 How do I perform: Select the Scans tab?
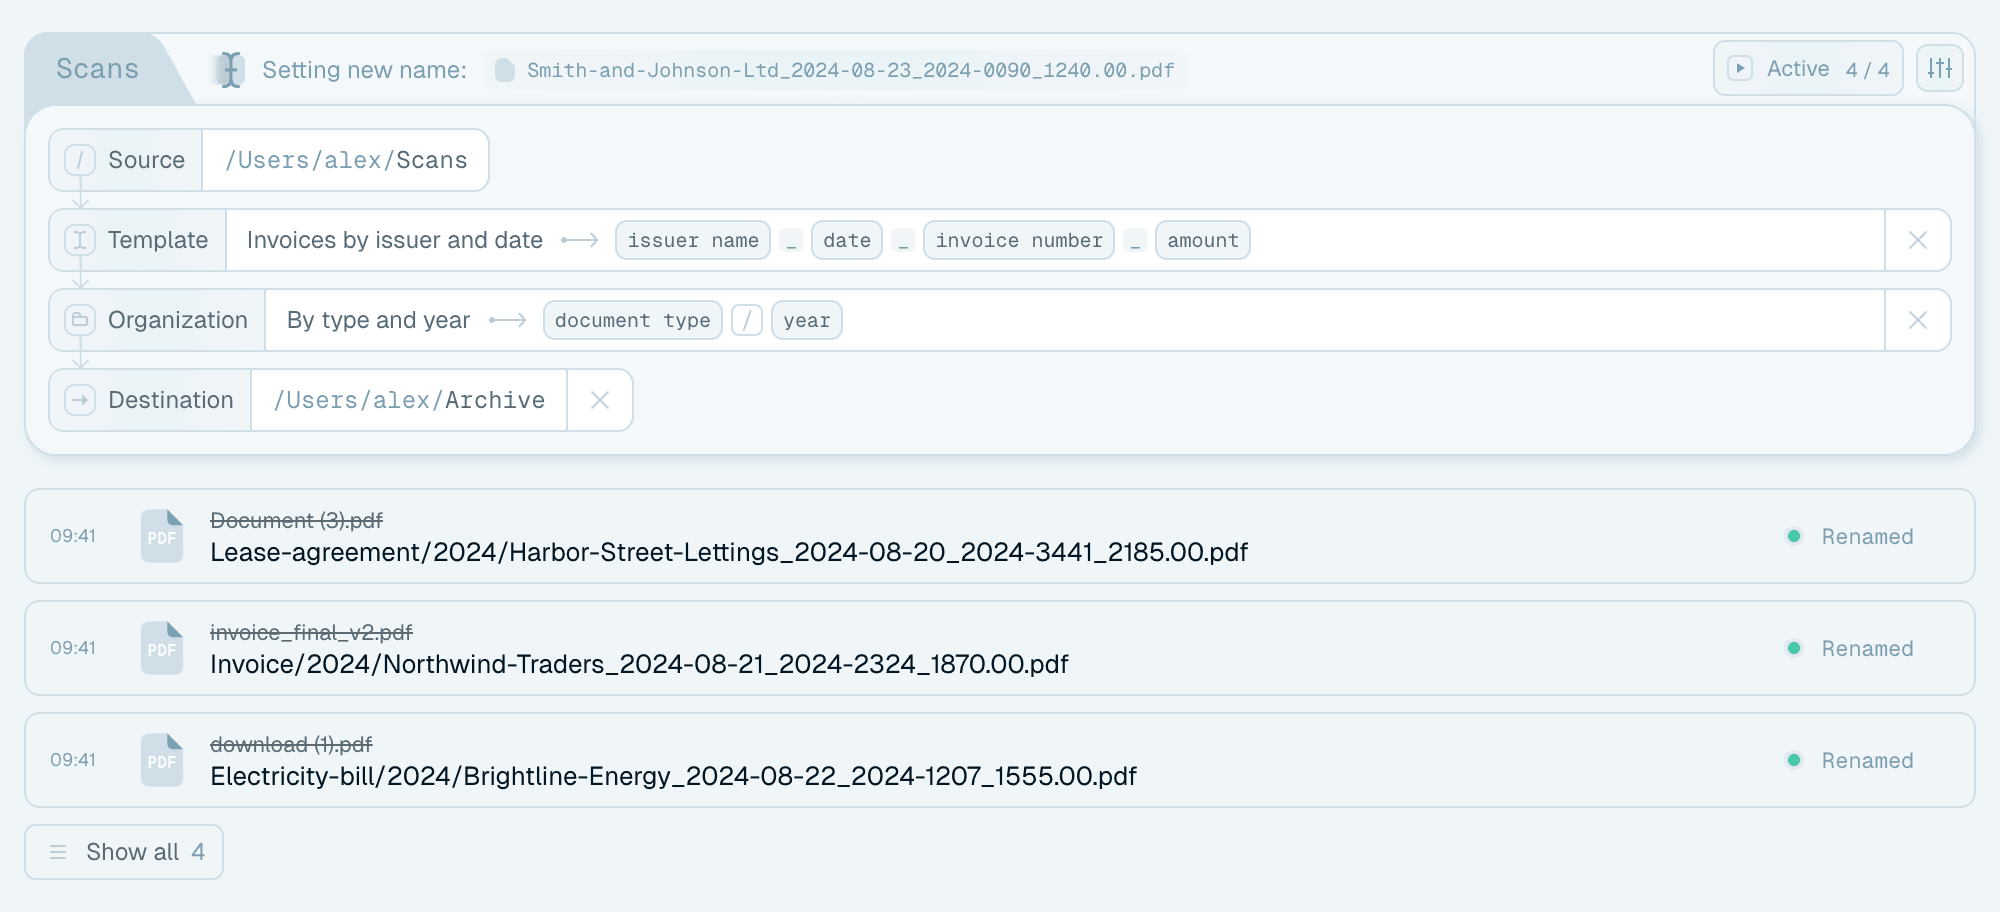click(x=97, y=69)
